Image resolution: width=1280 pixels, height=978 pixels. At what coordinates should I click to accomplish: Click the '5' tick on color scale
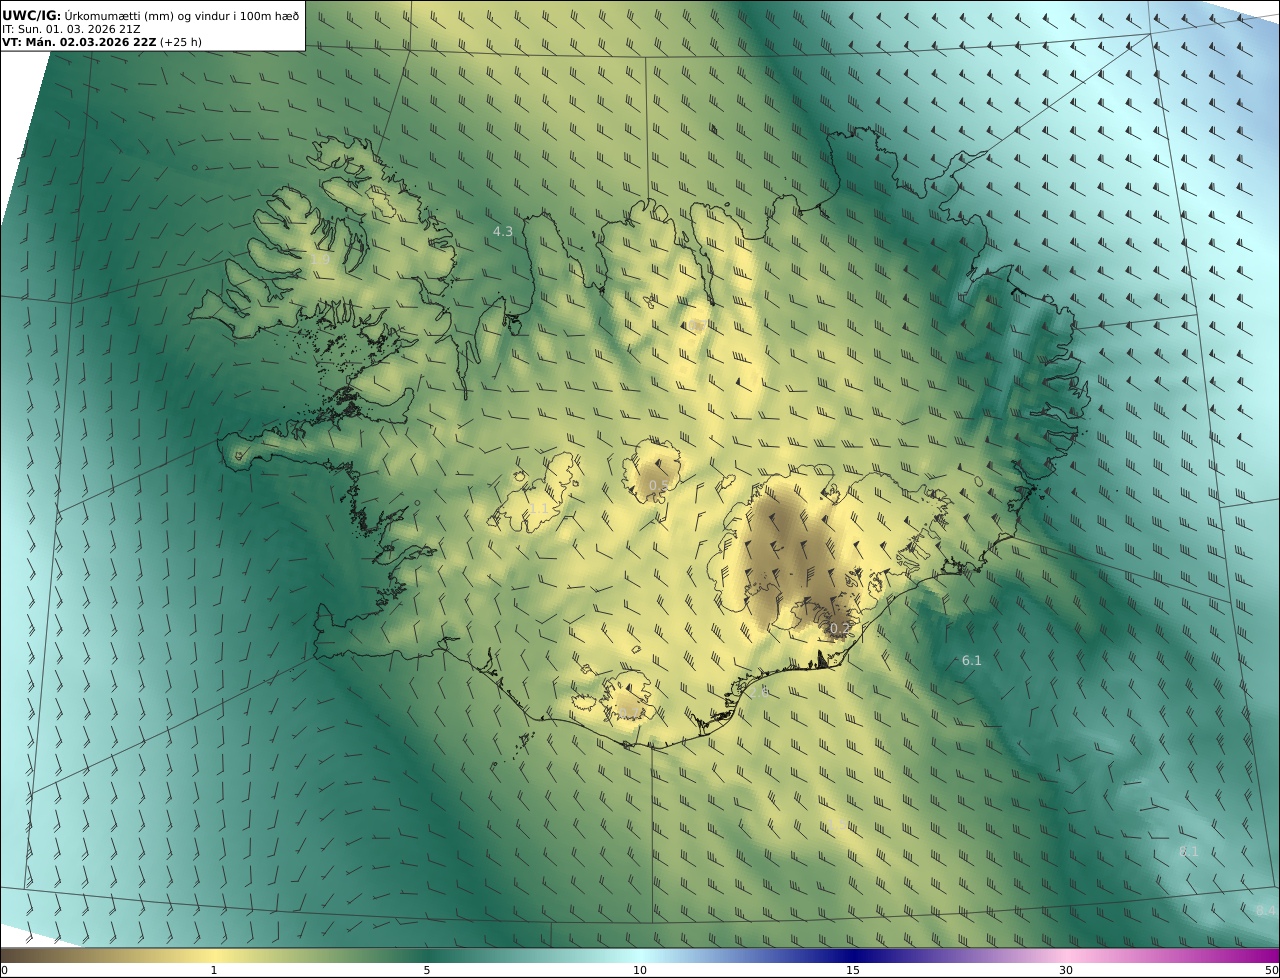(x=427, y=971)
